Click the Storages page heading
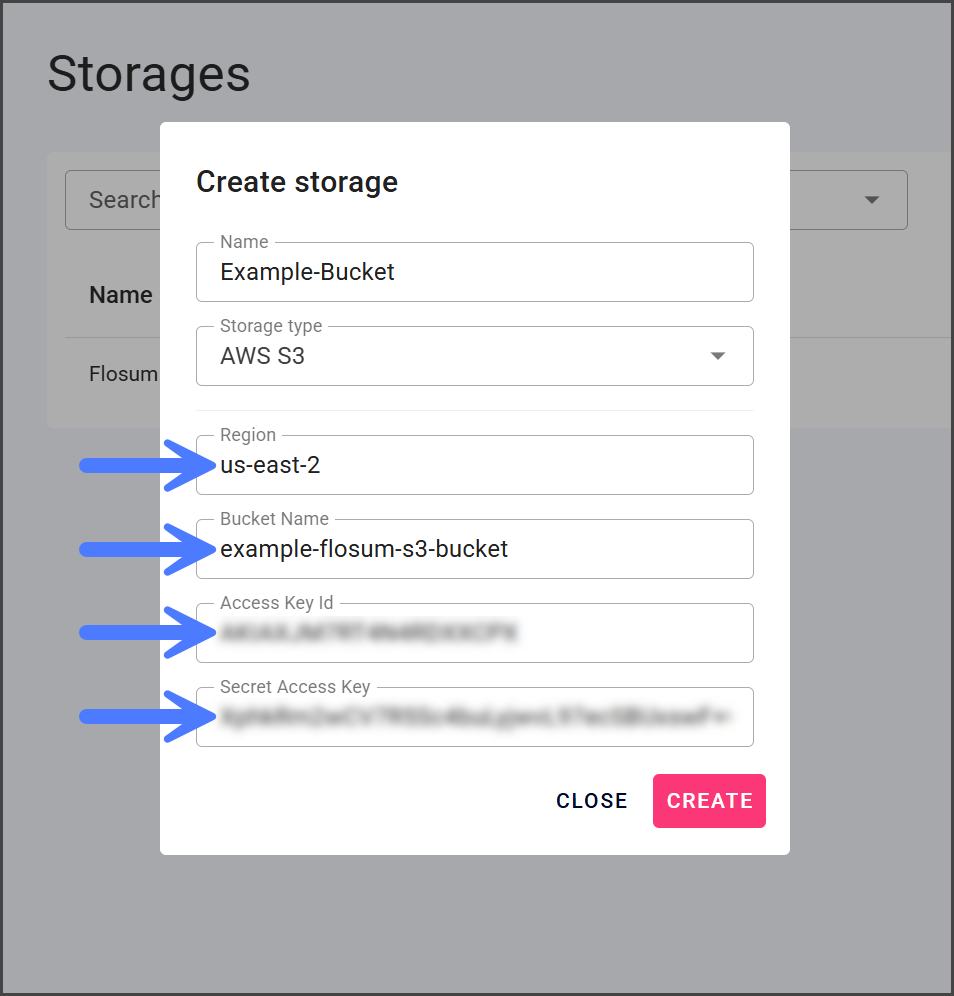Screen dimensions: 954x996 149,75
